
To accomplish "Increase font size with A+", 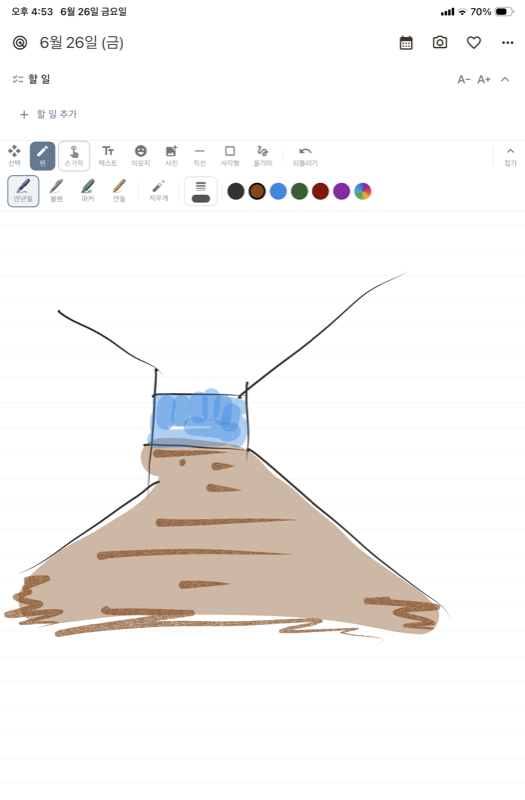I will pos(484,80).
